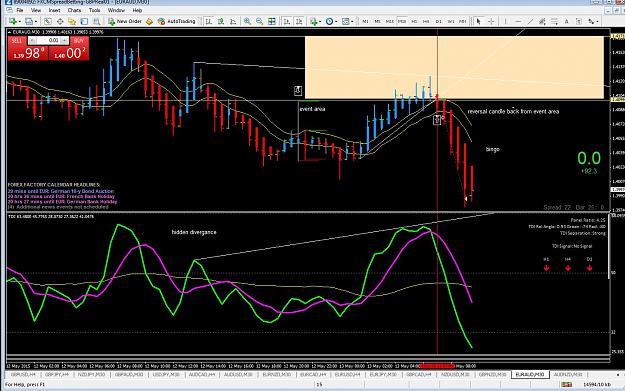
Task: Select the cursor arrow tool
Action: tap(478, 21)
